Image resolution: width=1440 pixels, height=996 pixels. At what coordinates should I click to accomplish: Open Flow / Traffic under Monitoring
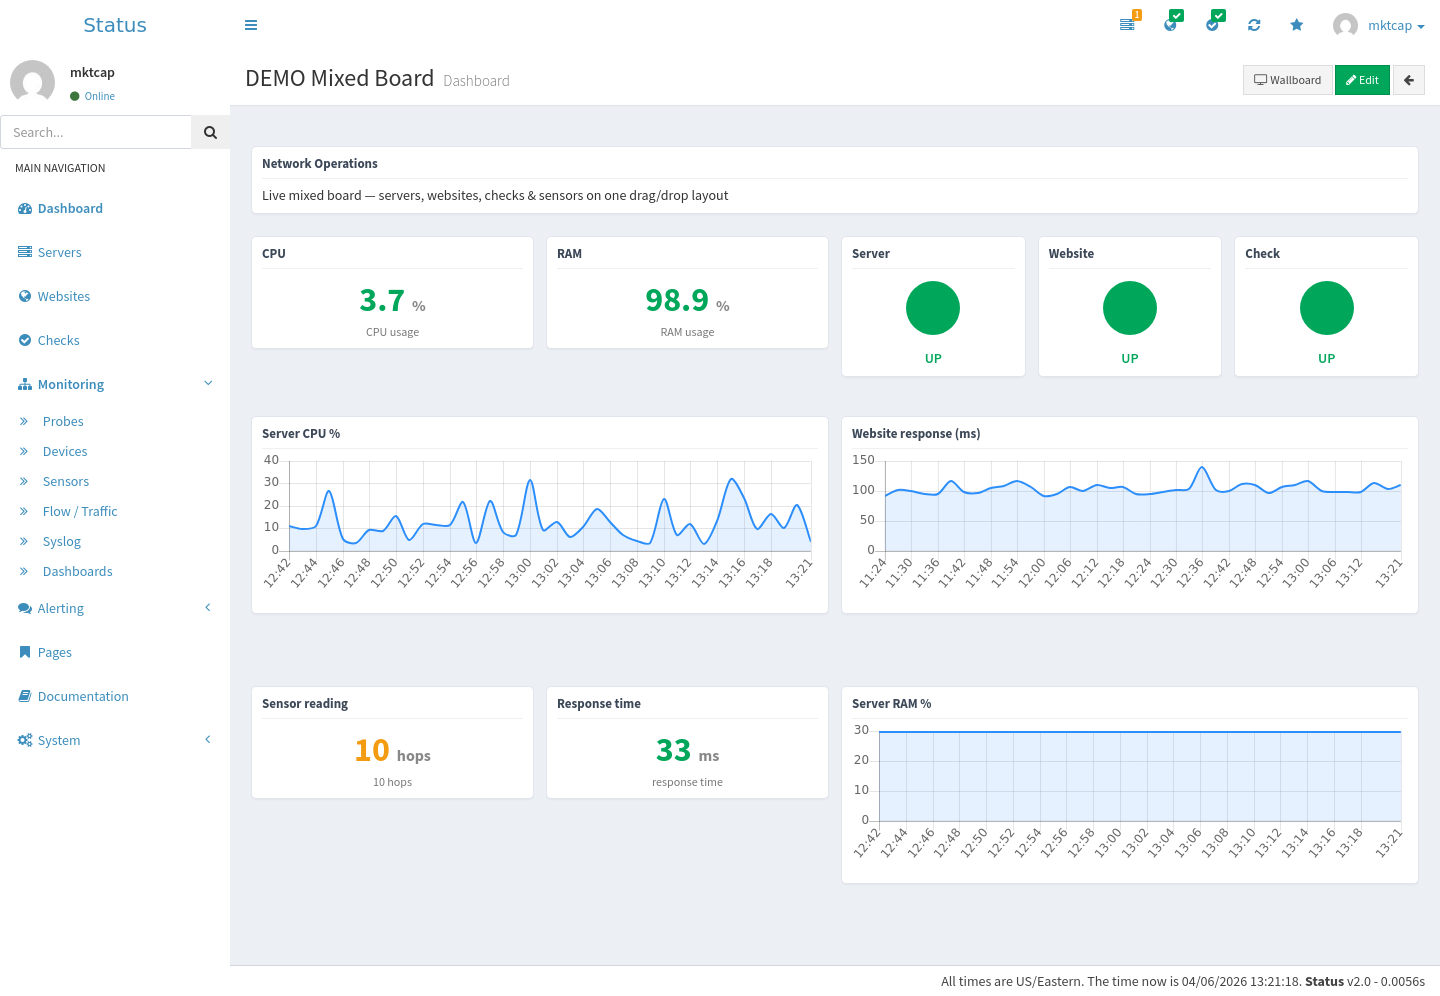[80, 511]
